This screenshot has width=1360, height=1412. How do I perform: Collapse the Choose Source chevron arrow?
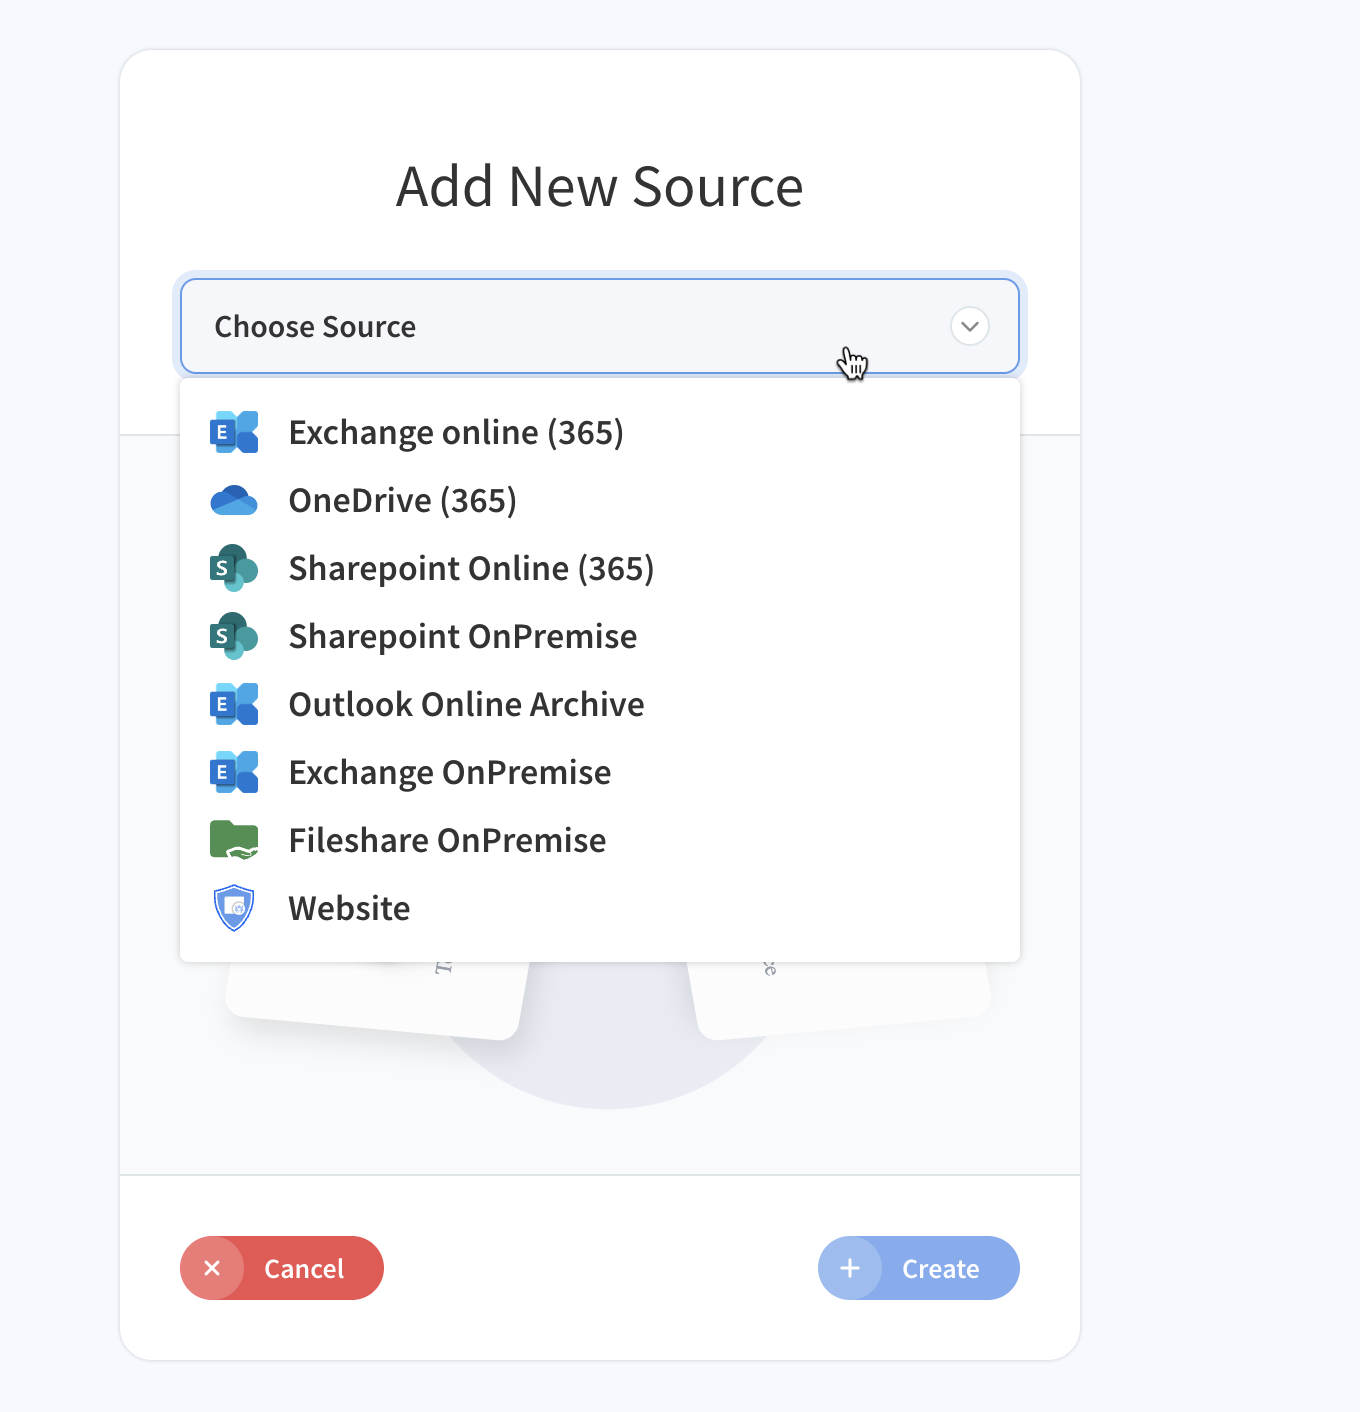click(x=970, y=326)
